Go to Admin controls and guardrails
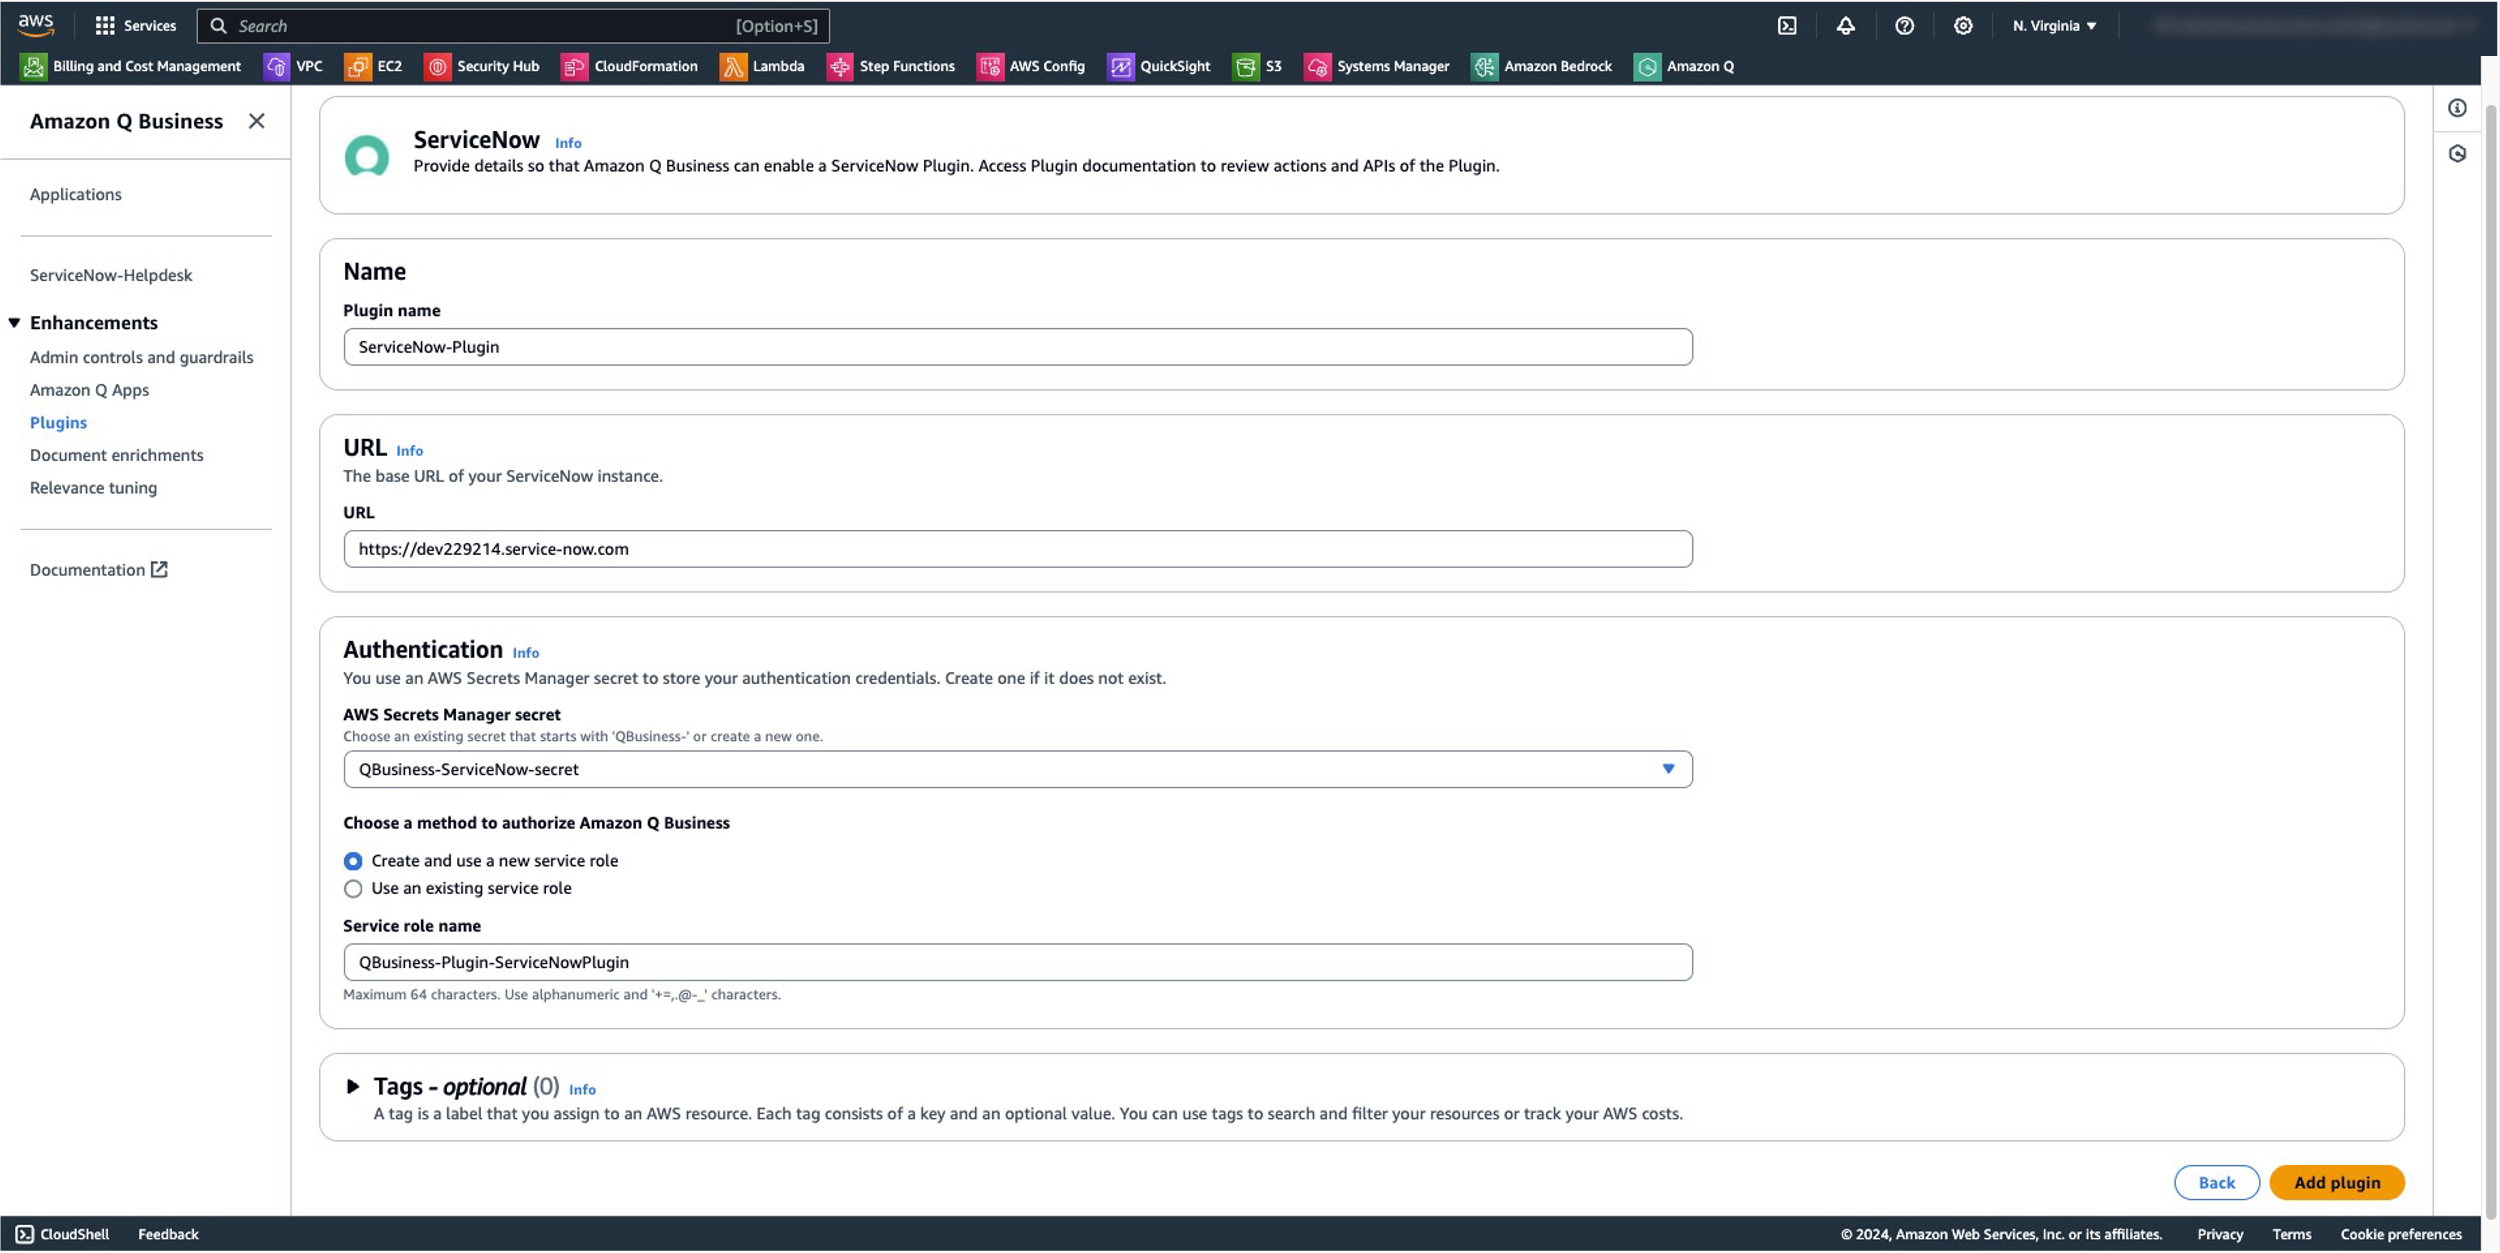The height and width of the screenshot is (1253, 2500). [x=141, y=357]
